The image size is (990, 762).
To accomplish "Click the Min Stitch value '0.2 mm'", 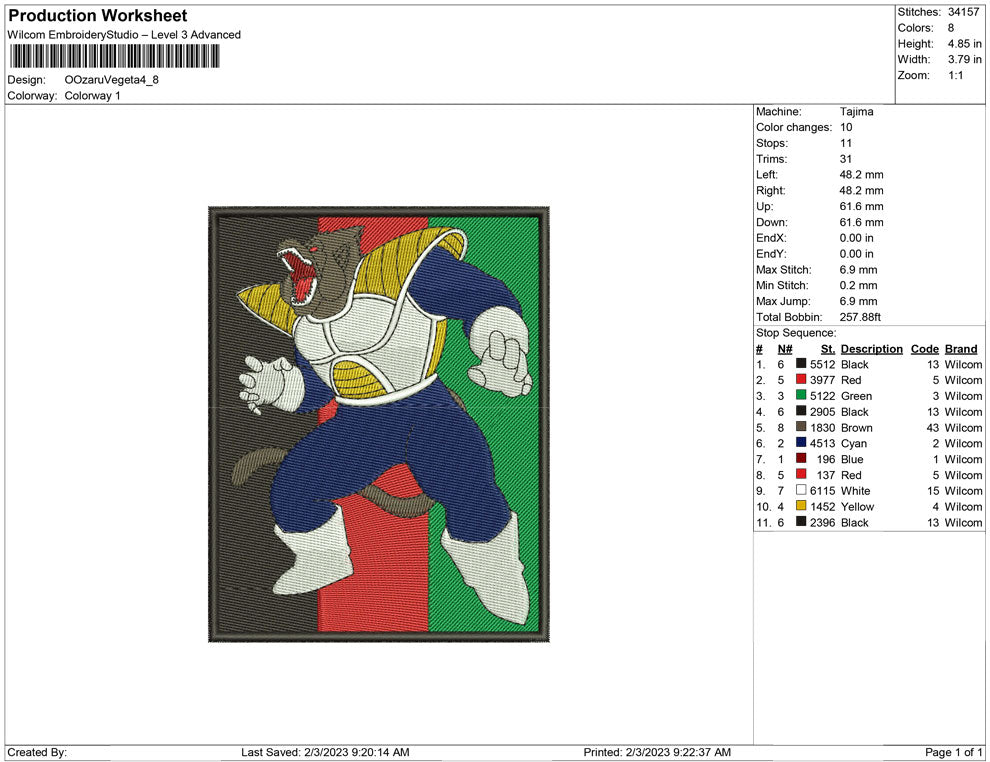I will click(859, 285).
